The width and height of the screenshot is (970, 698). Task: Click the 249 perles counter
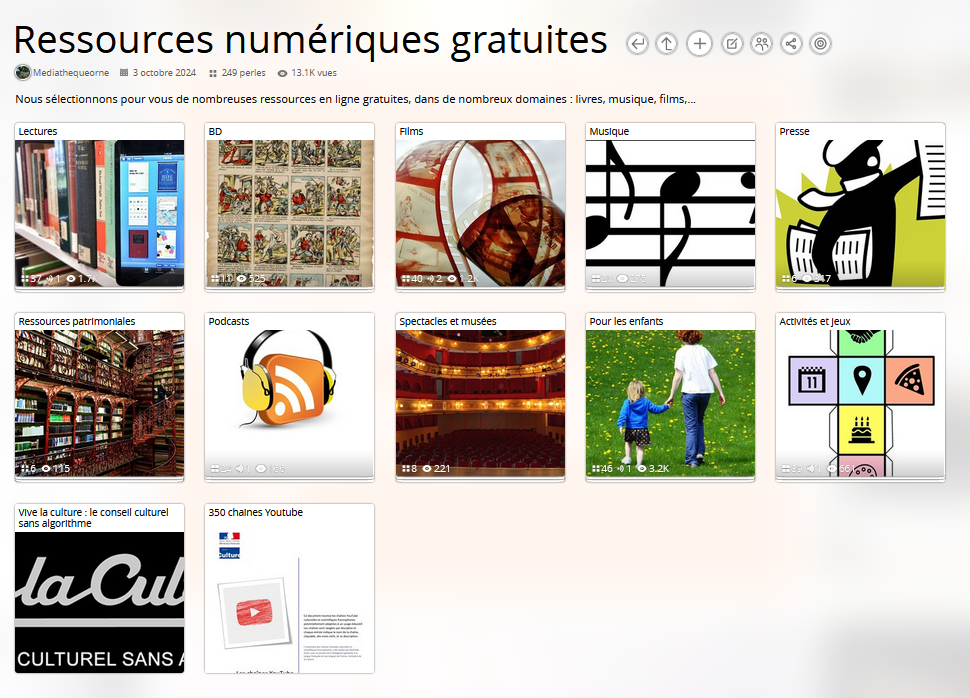click(240, 72)
